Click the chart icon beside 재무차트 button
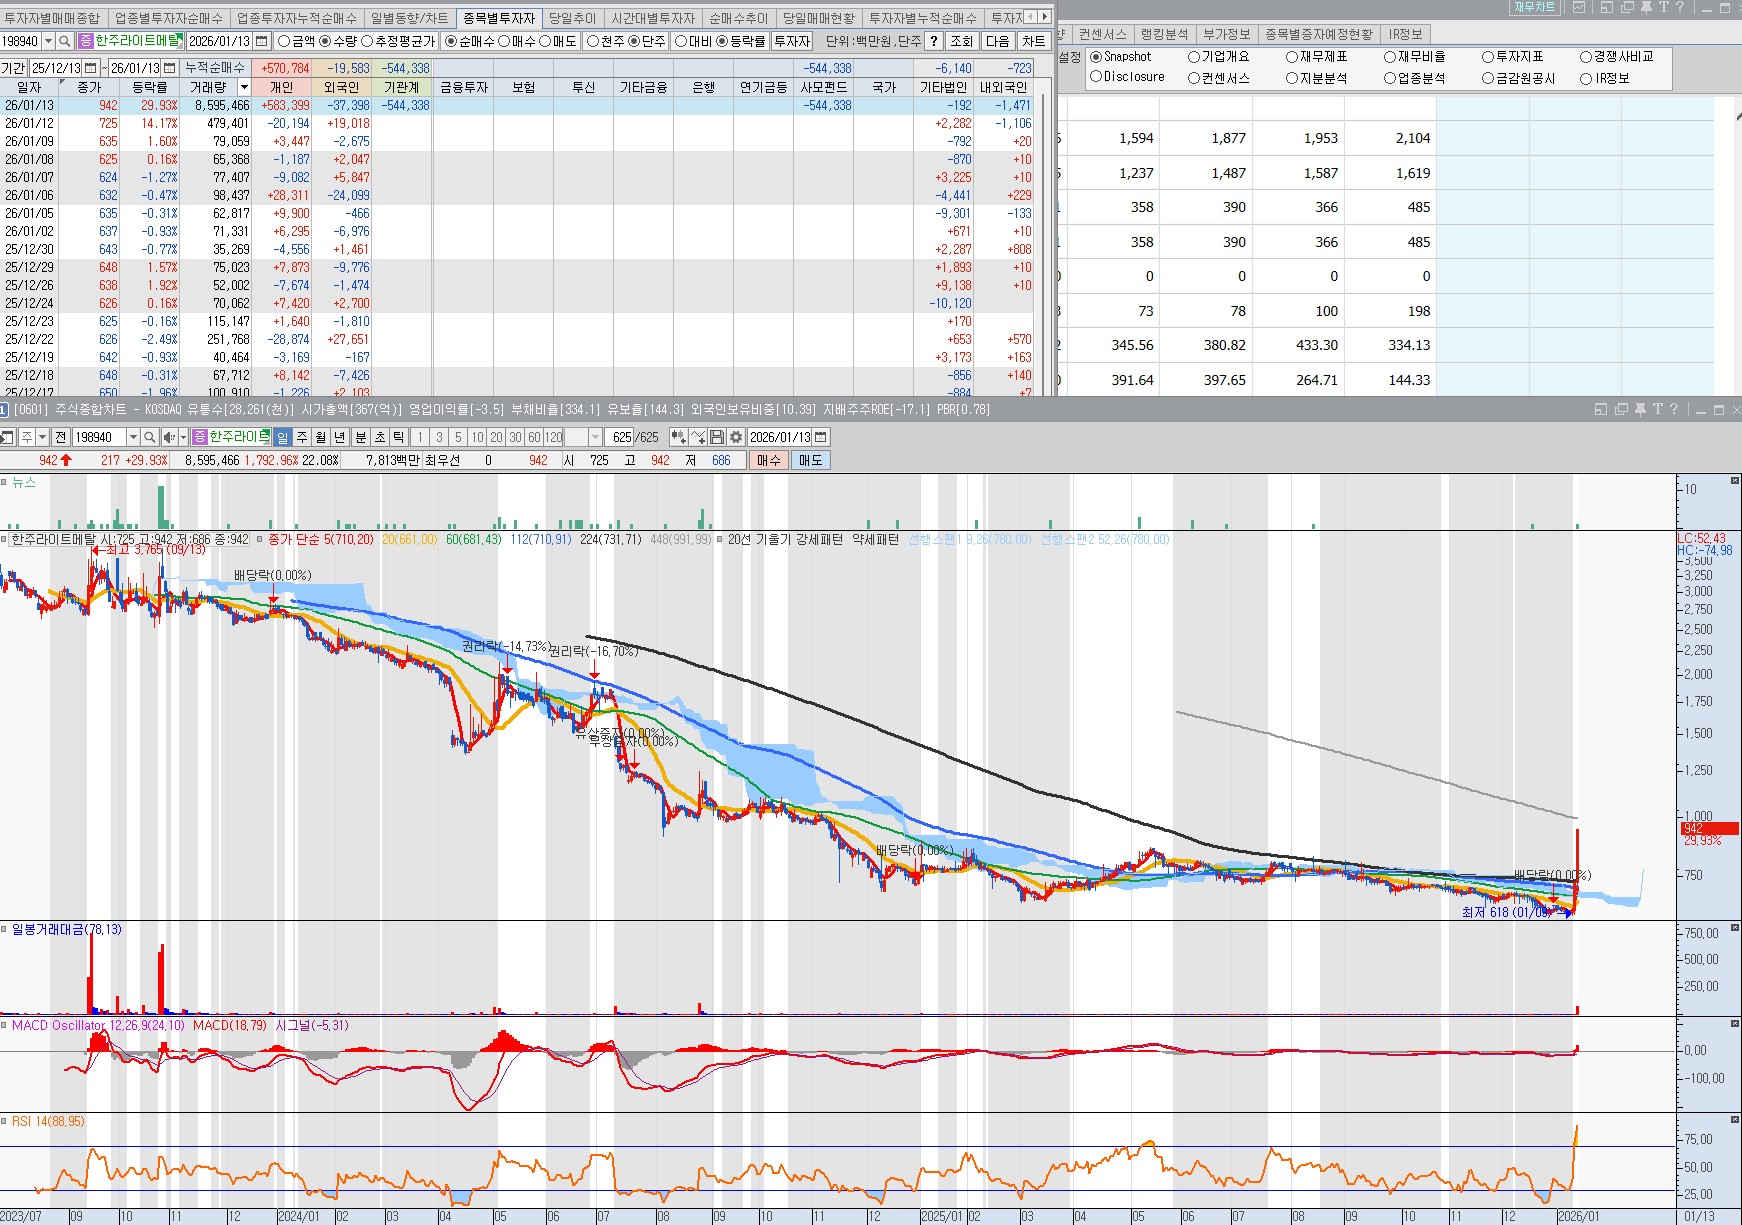The image size is (1742, 1225). (x=1579, y=7)
